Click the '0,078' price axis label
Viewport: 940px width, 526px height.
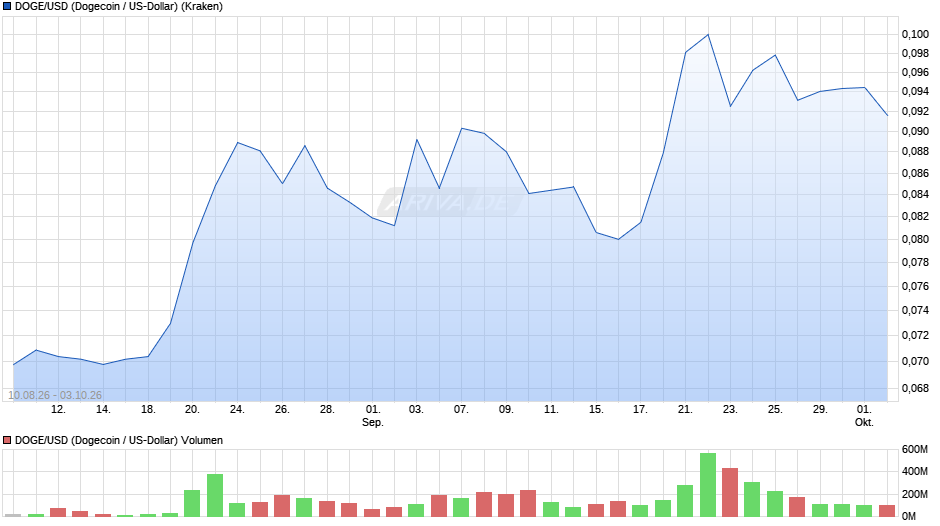click(x=915, y=262)
